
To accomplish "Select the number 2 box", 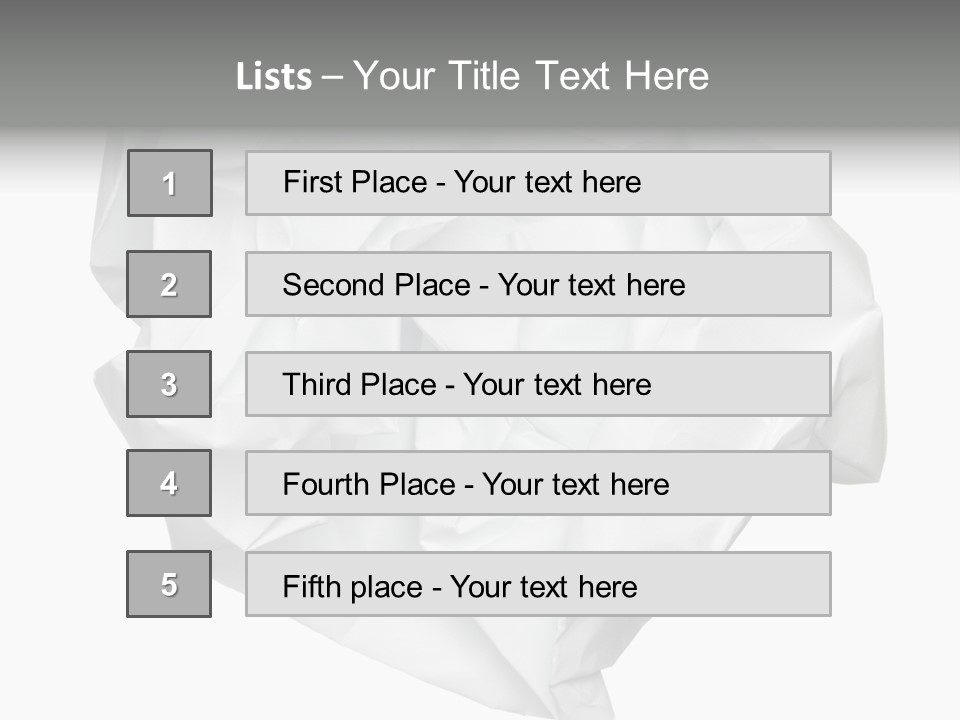I will coord(169,284).
